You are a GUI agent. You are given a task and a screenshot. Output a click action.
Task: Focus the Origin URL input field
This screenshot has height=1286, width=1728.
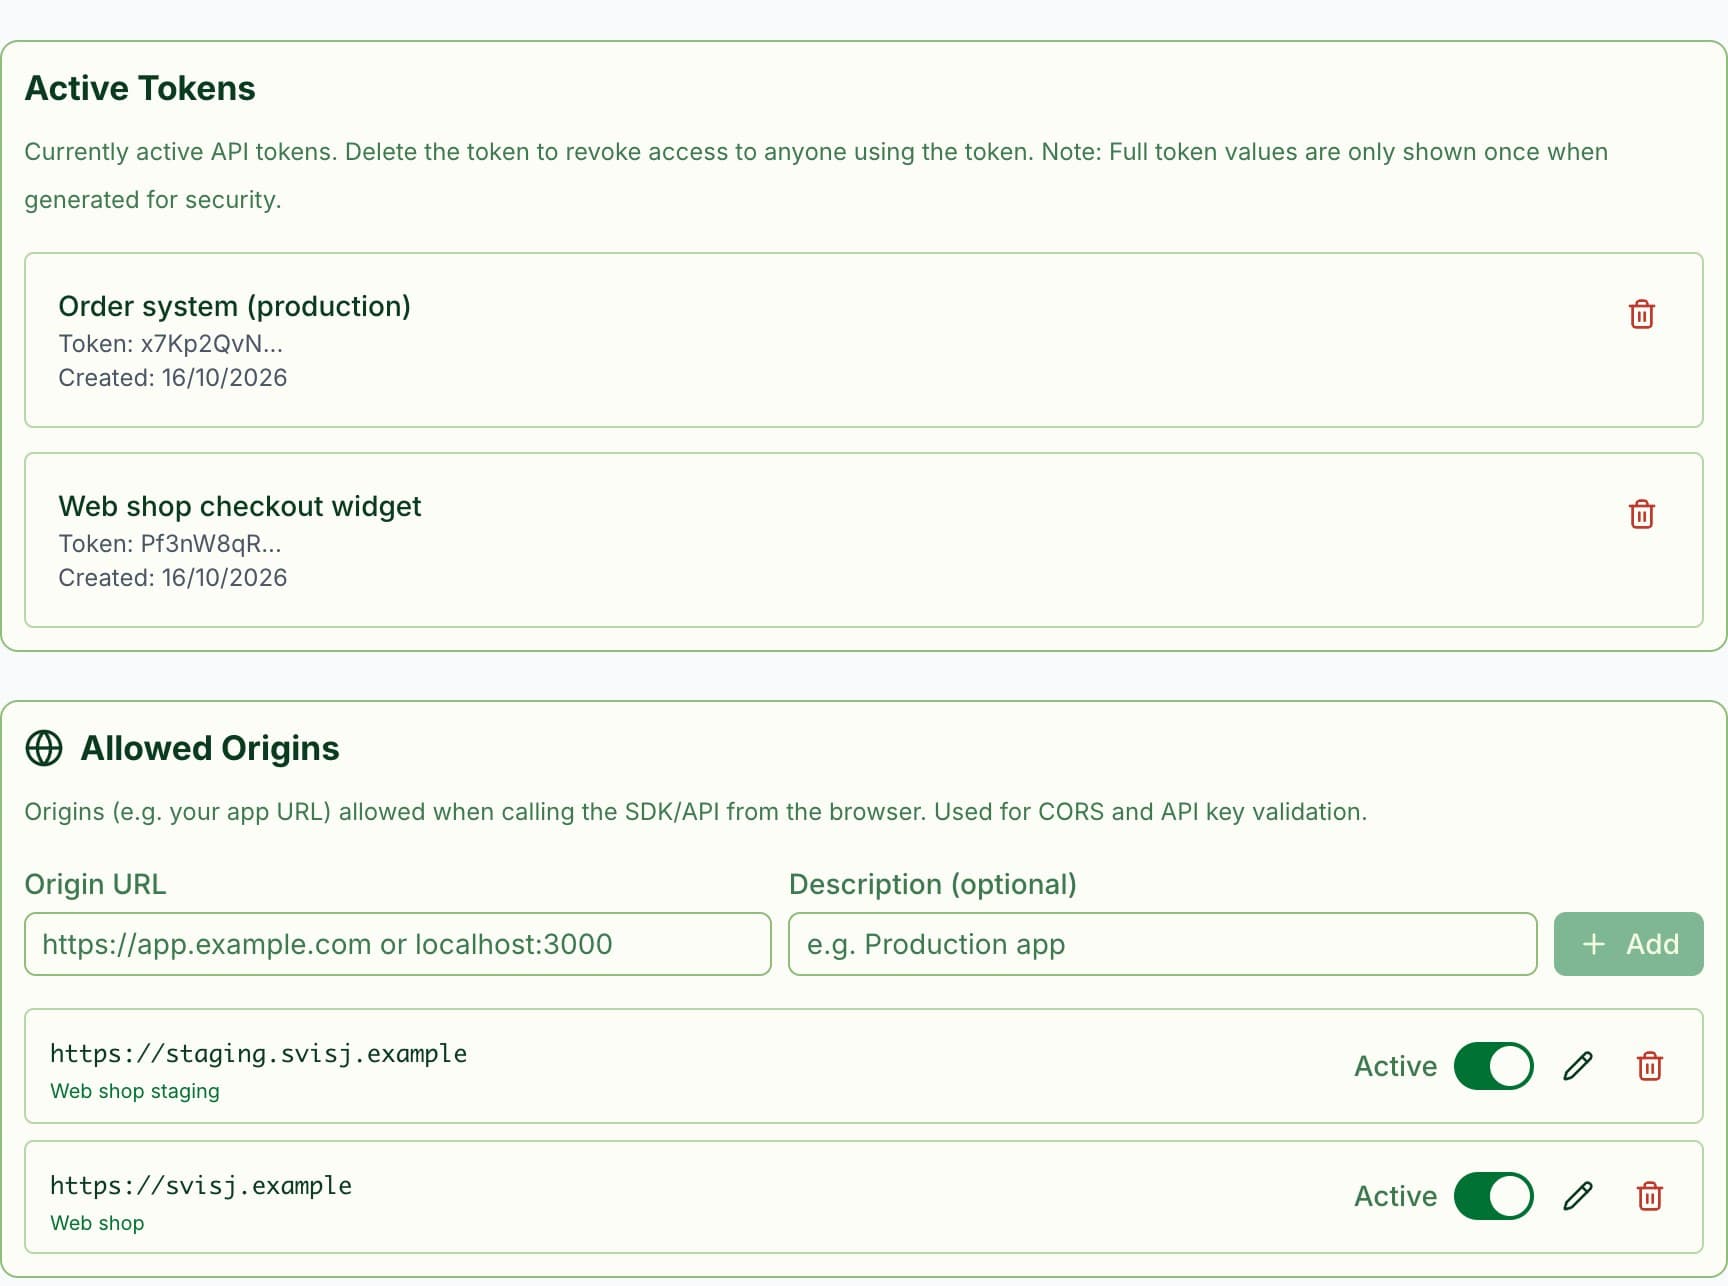coord(398,944)
